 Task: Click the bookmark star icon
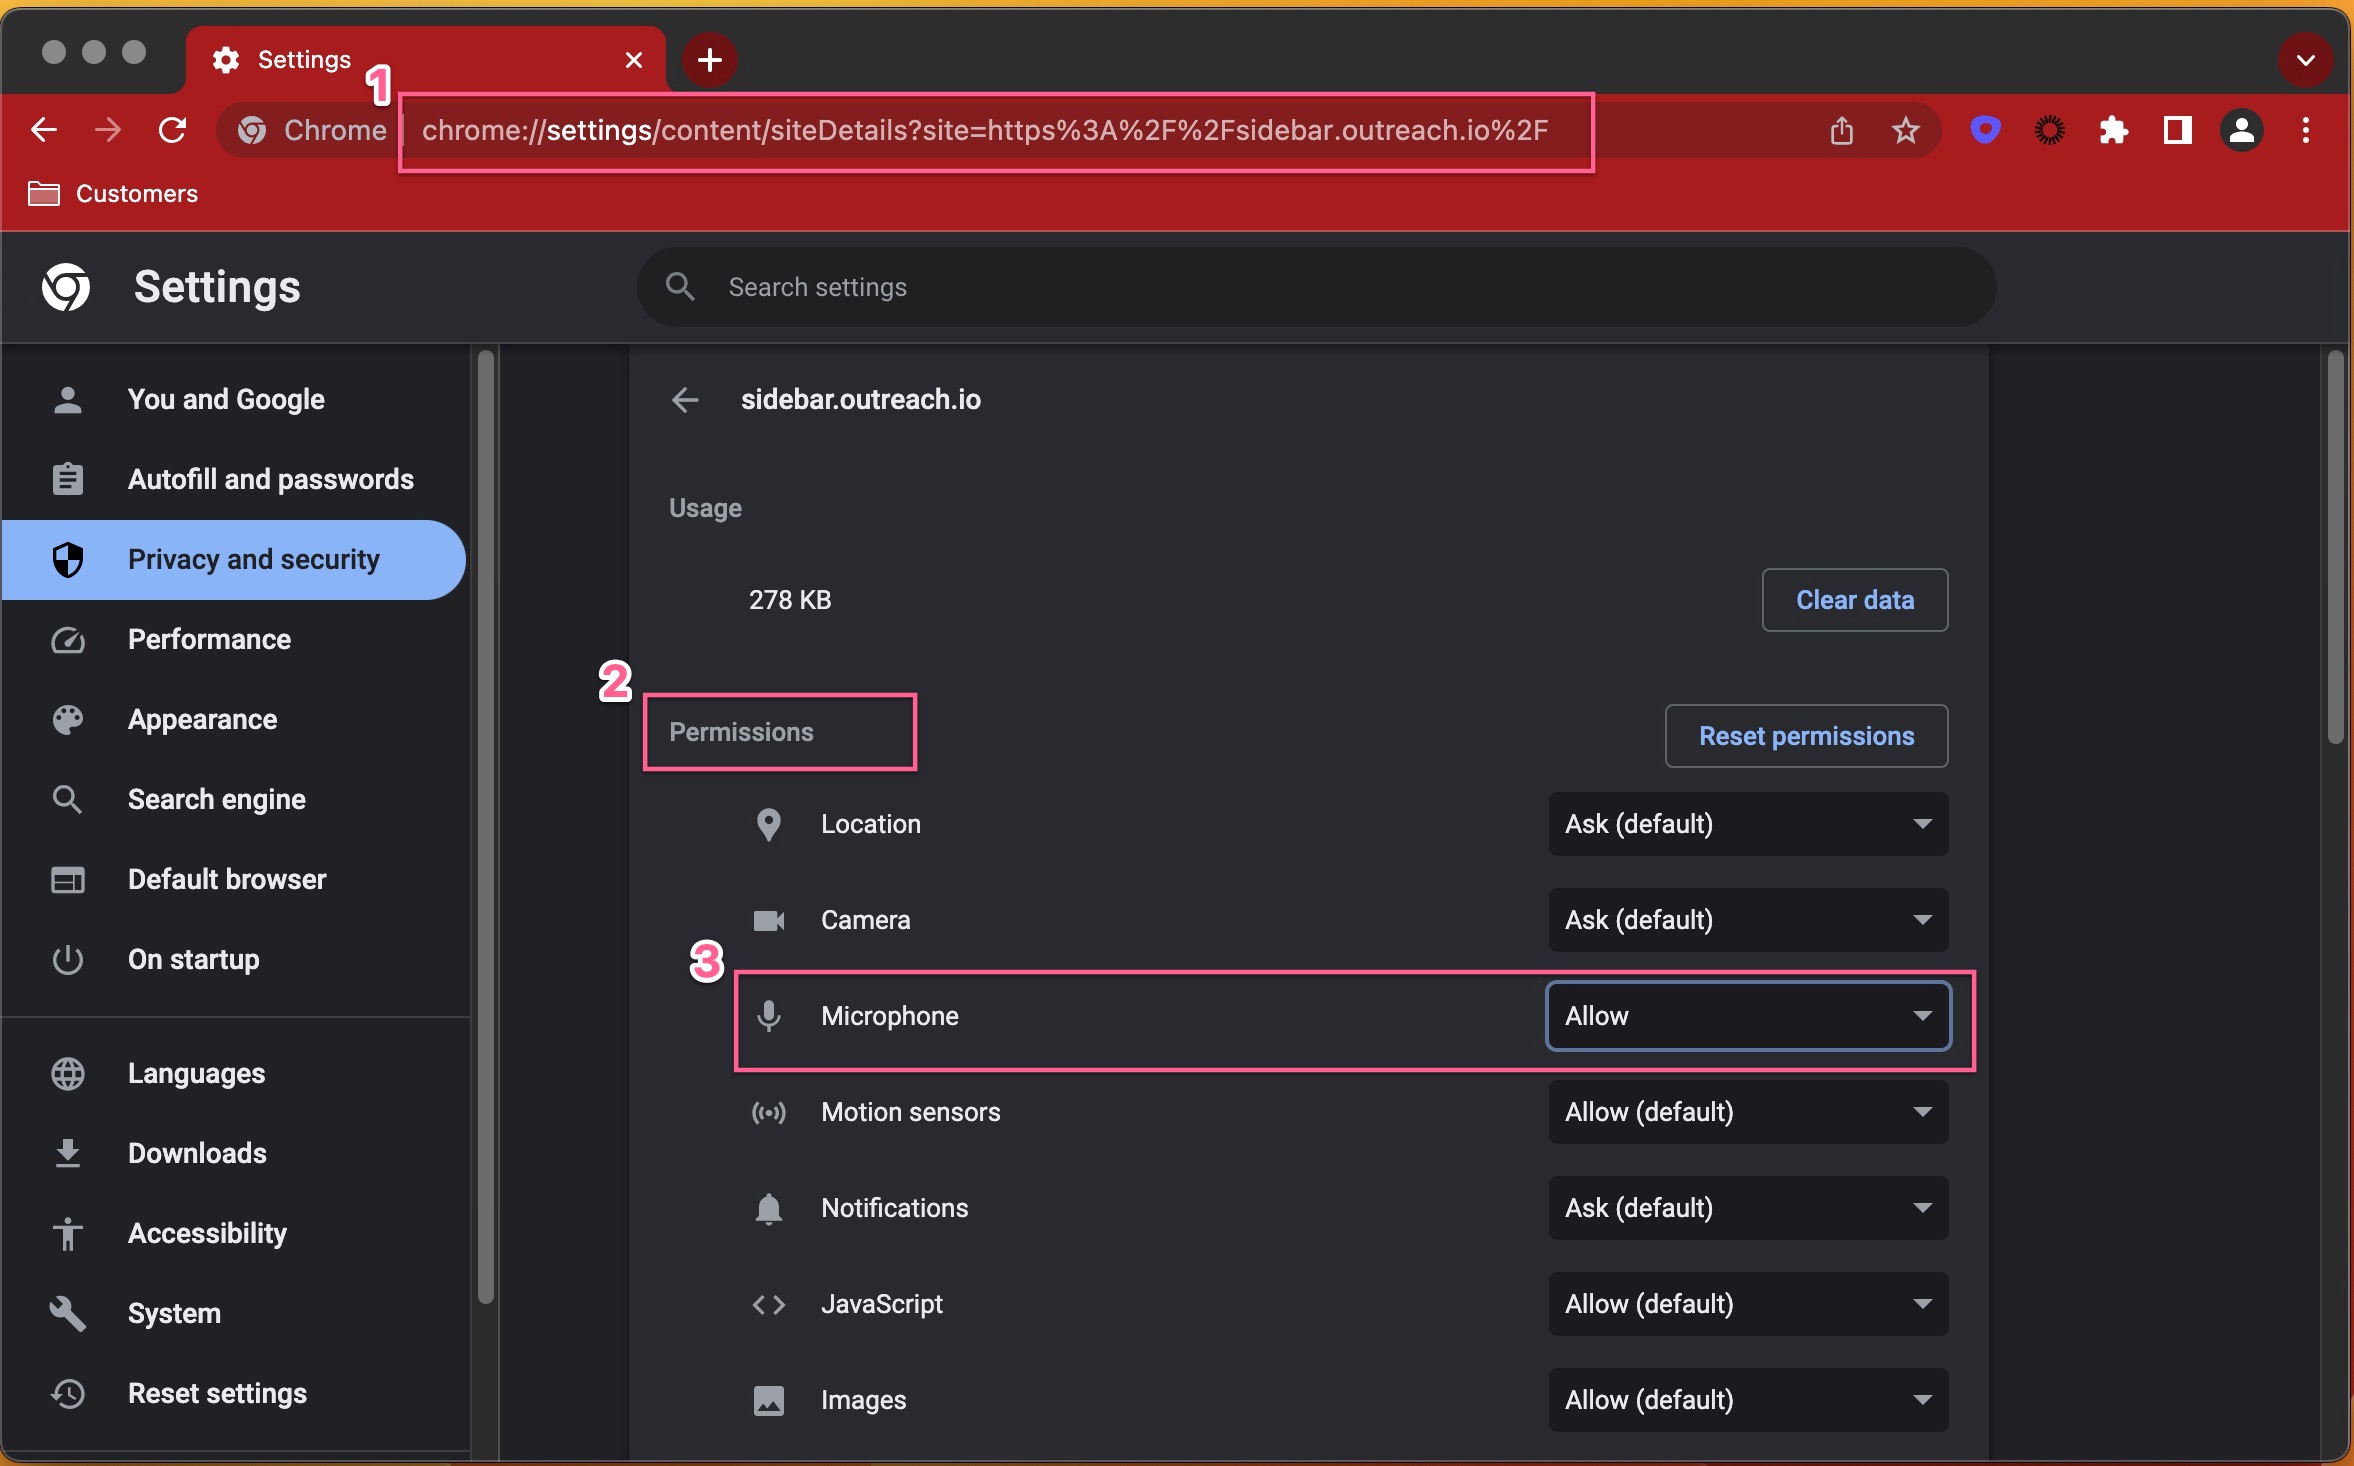(x=1906, y=130)
